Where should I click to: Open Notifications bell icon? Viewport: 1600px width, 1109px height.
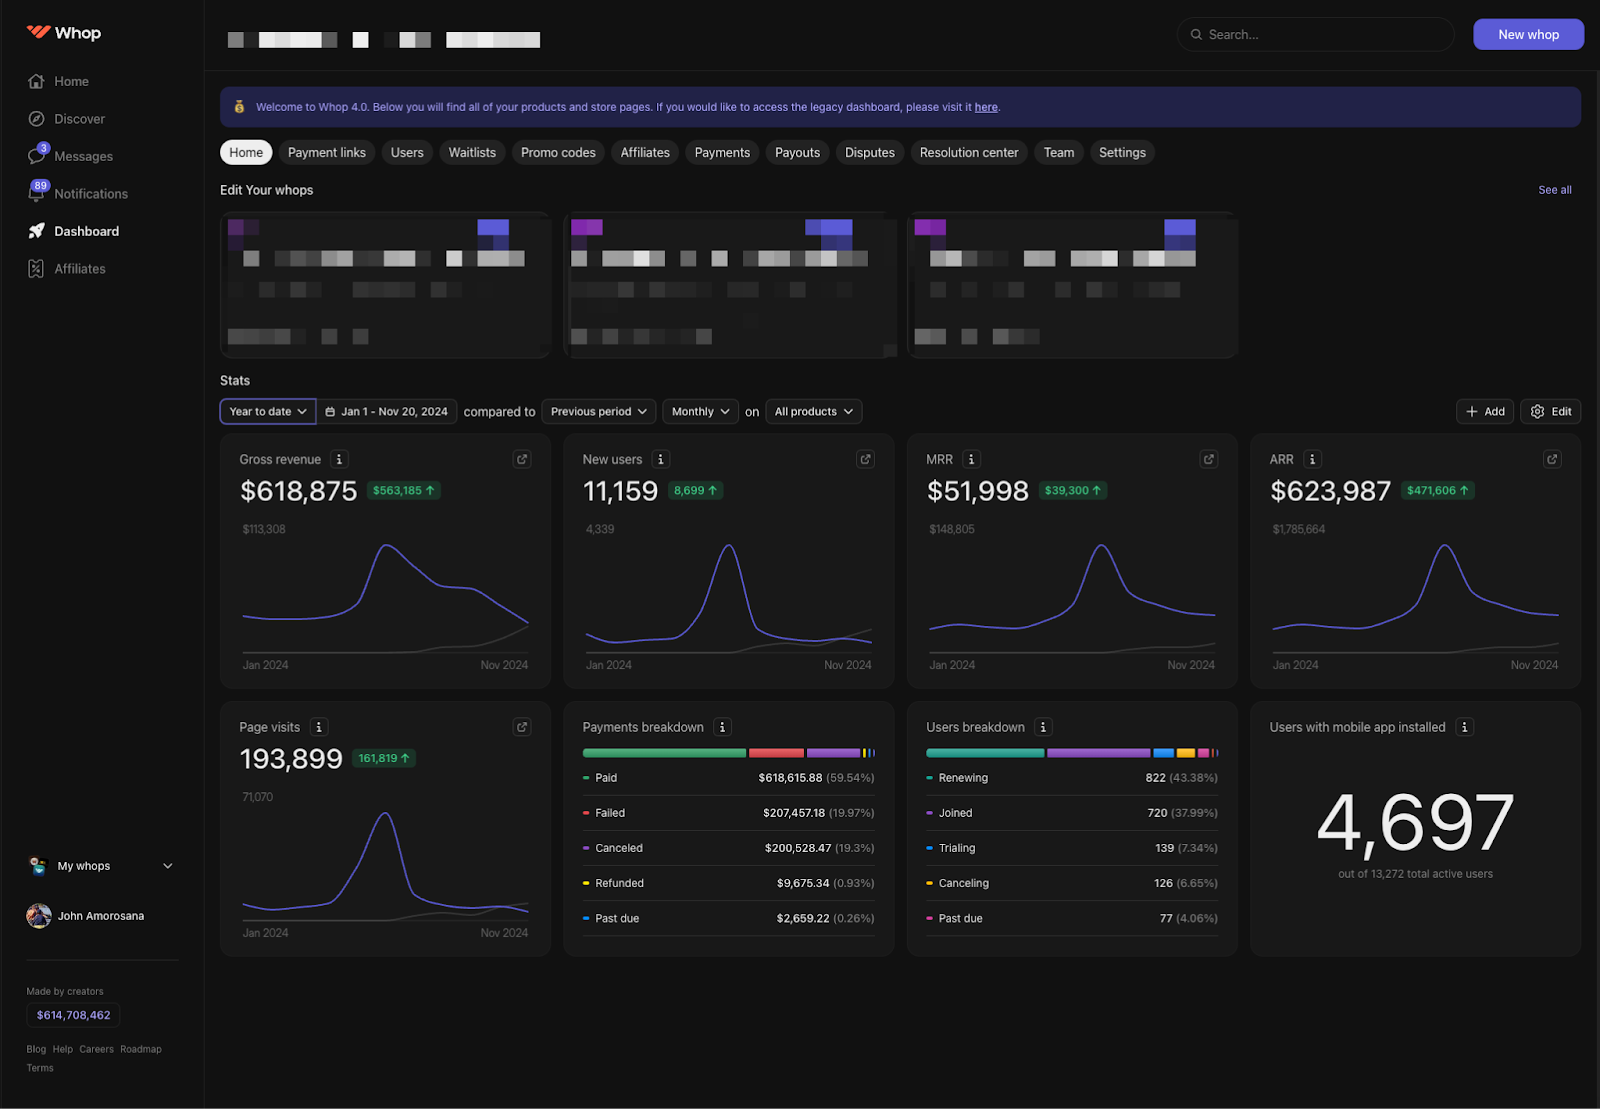point(37,193)
